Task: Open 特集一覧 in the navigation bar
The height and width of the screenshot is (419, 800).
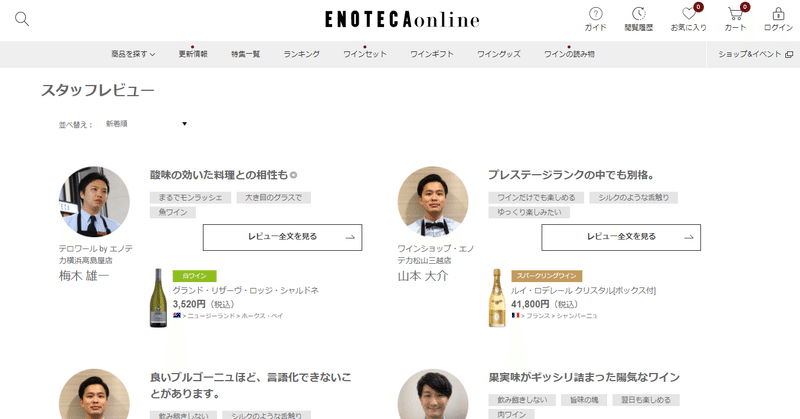Action: pyautogui.click(x=245, y=54)
